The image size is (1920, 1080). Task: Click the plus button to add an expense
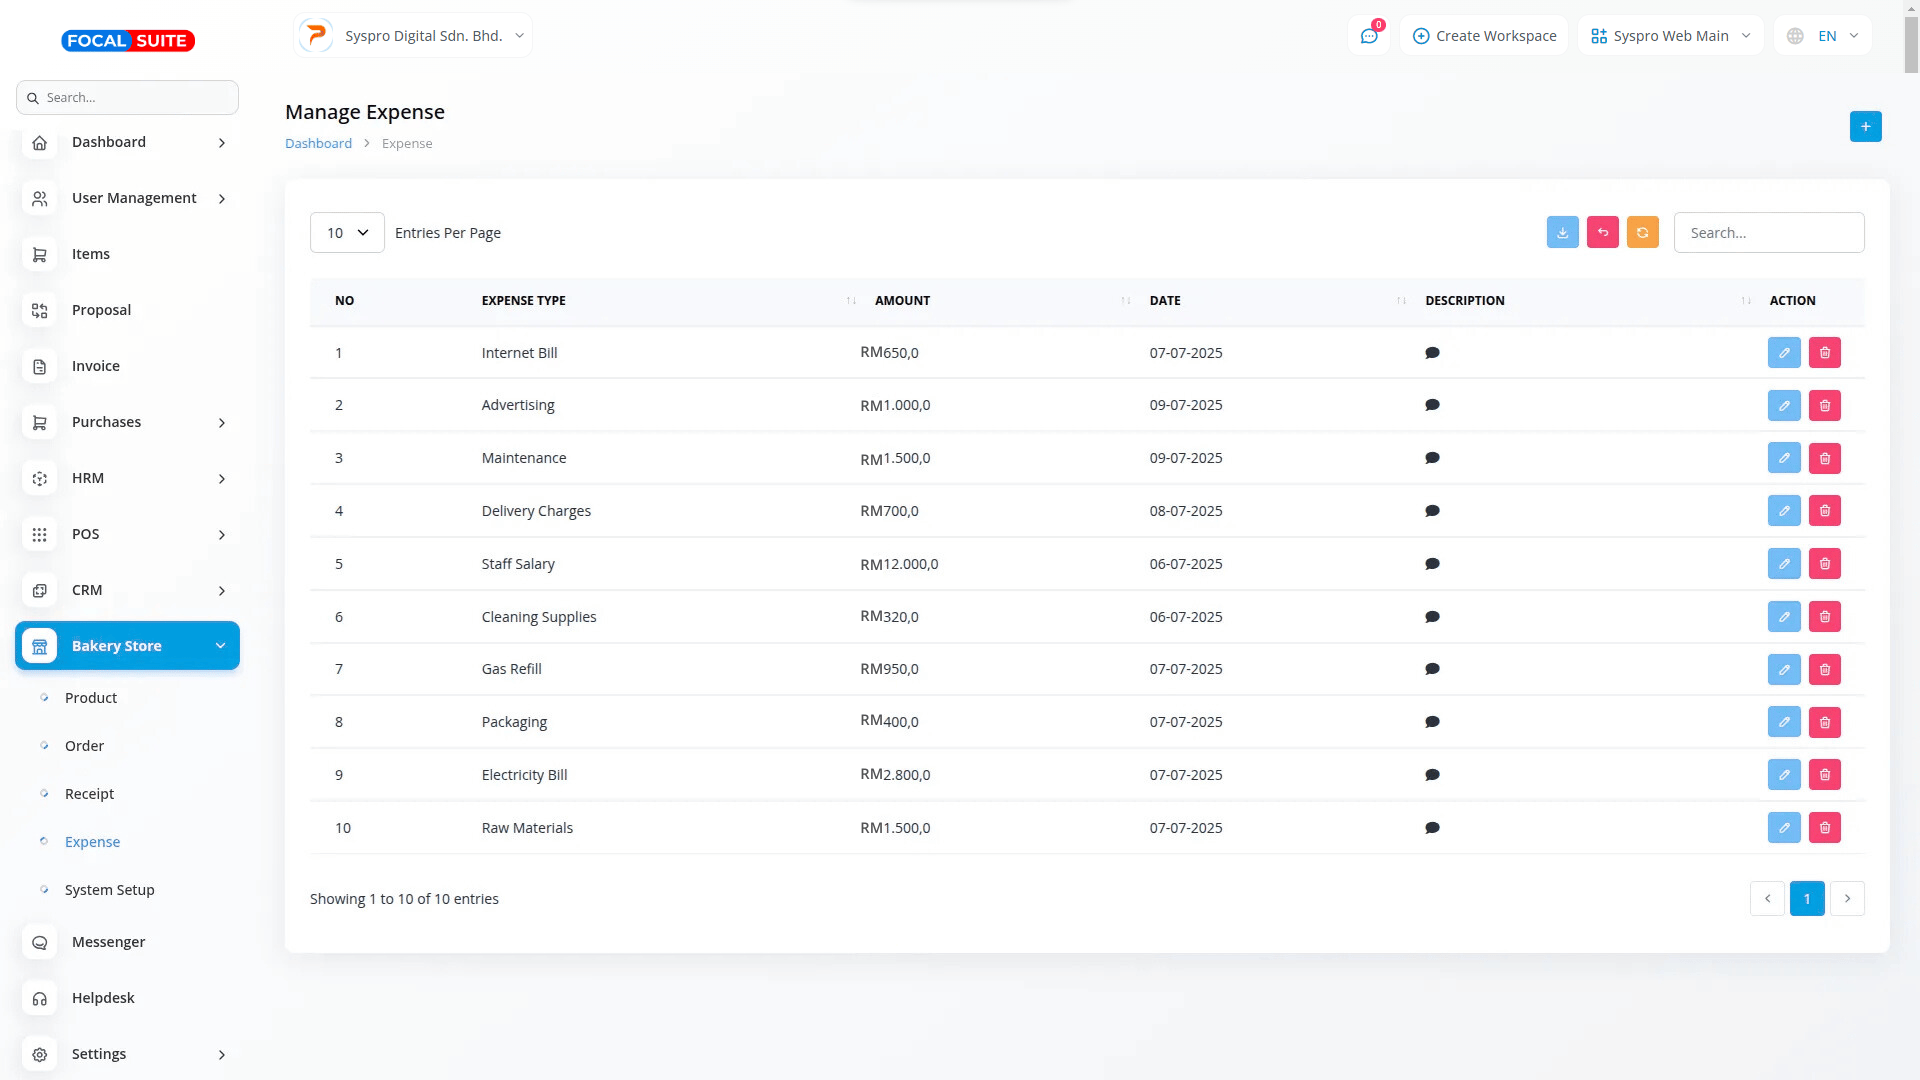pos(1865,127)
